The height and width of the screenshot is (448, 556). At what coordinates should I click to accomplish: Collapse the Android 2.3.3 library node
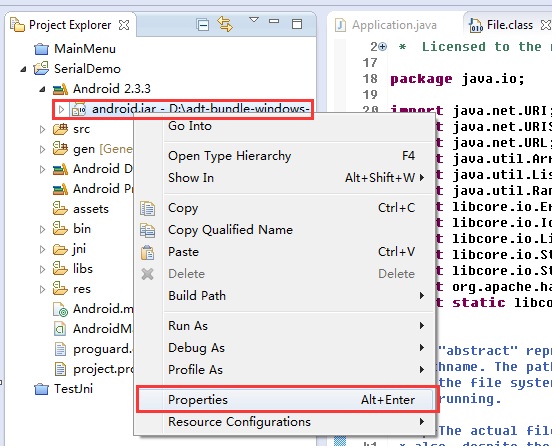tap(43, 89)
